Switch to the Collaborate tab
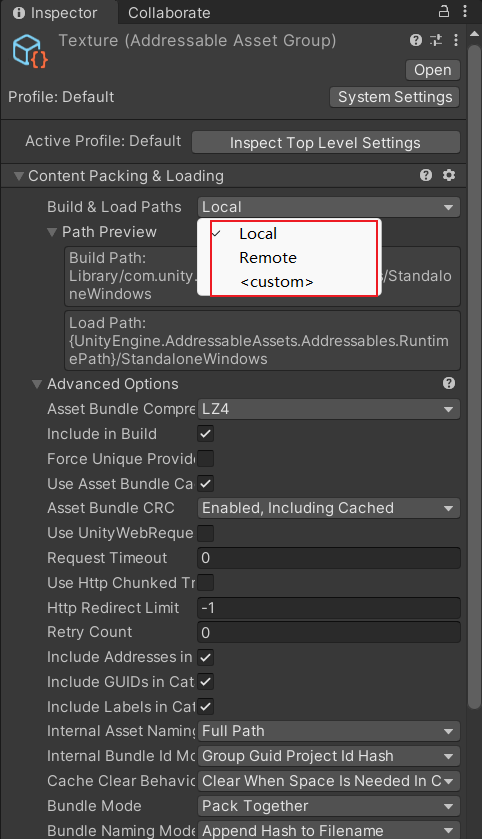 click(x=169, y=13)
